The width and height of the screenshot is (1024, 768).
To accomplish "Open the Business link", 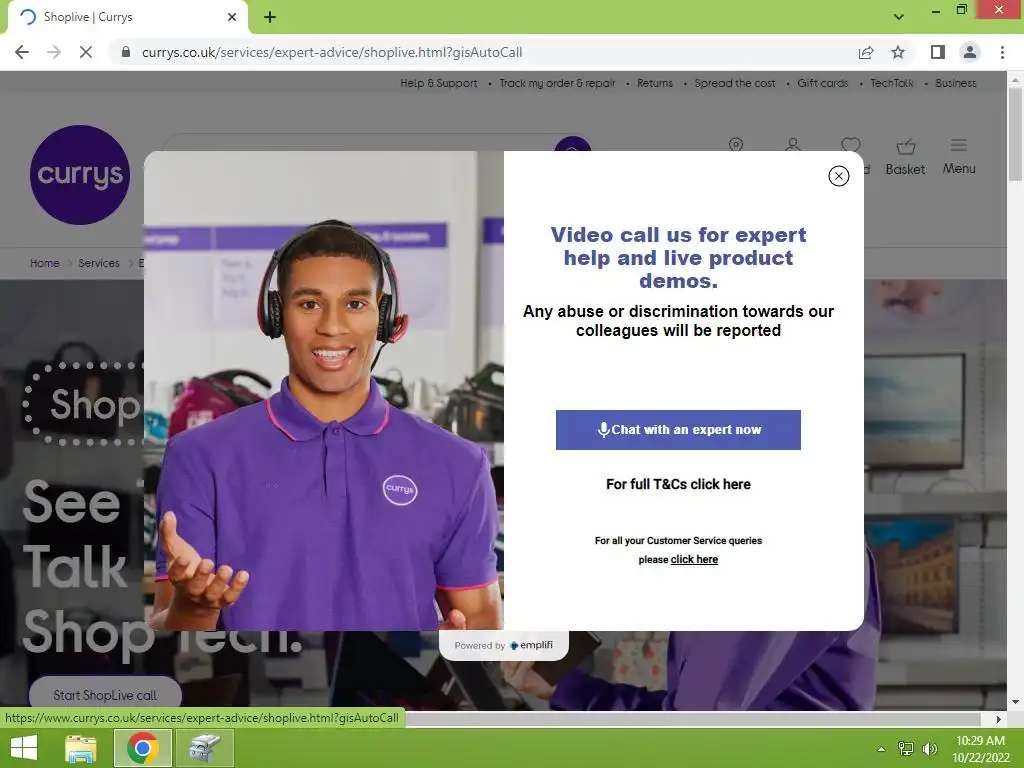I will [955, 83].
